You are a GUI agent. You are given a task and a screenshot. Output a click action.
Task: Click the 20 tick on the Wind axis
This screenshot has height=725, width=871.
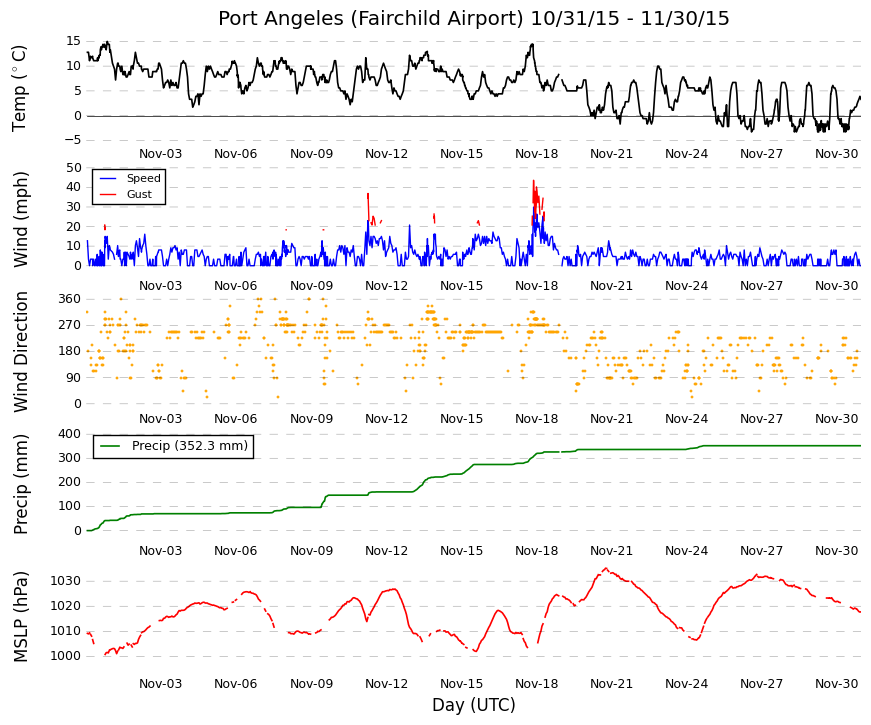click(x=73, y=227)
